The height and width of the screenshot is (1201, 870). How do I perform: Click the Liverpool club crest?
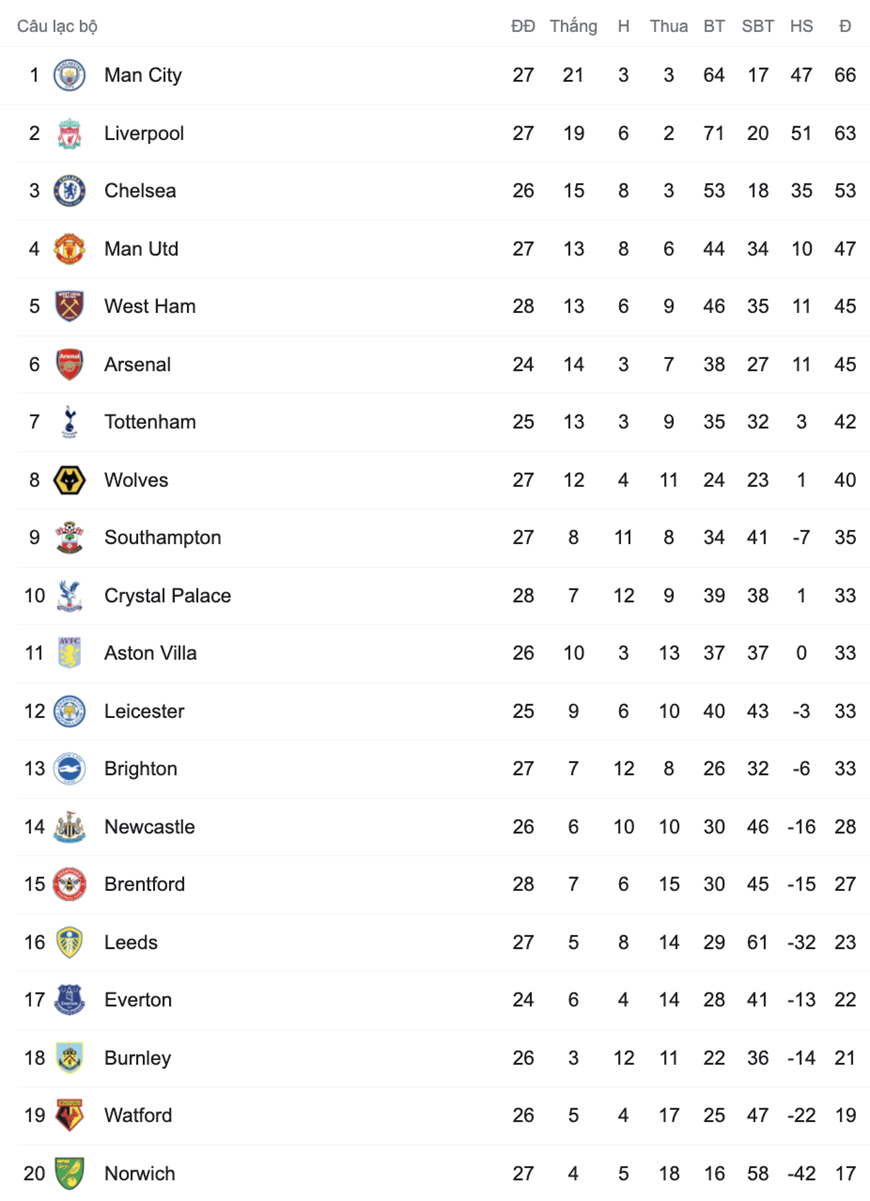(69, 133)
